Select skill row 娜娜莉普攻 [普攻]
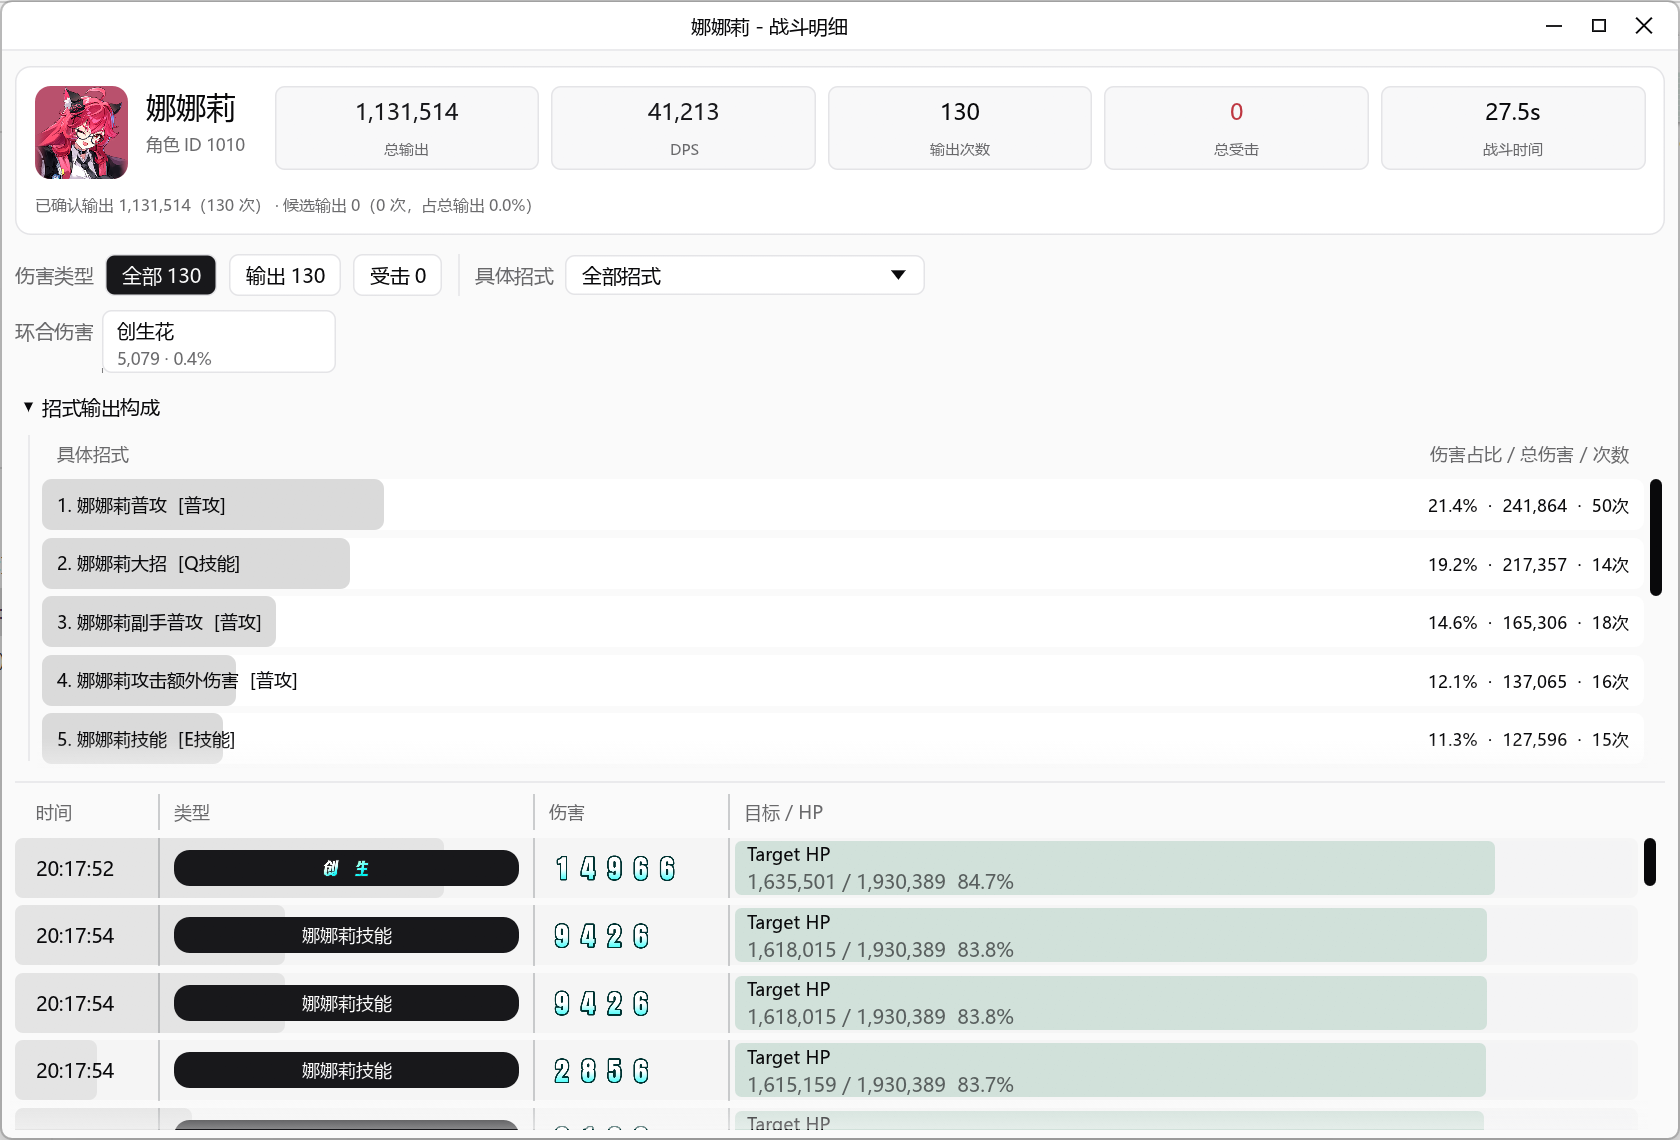 coord(842,505)
